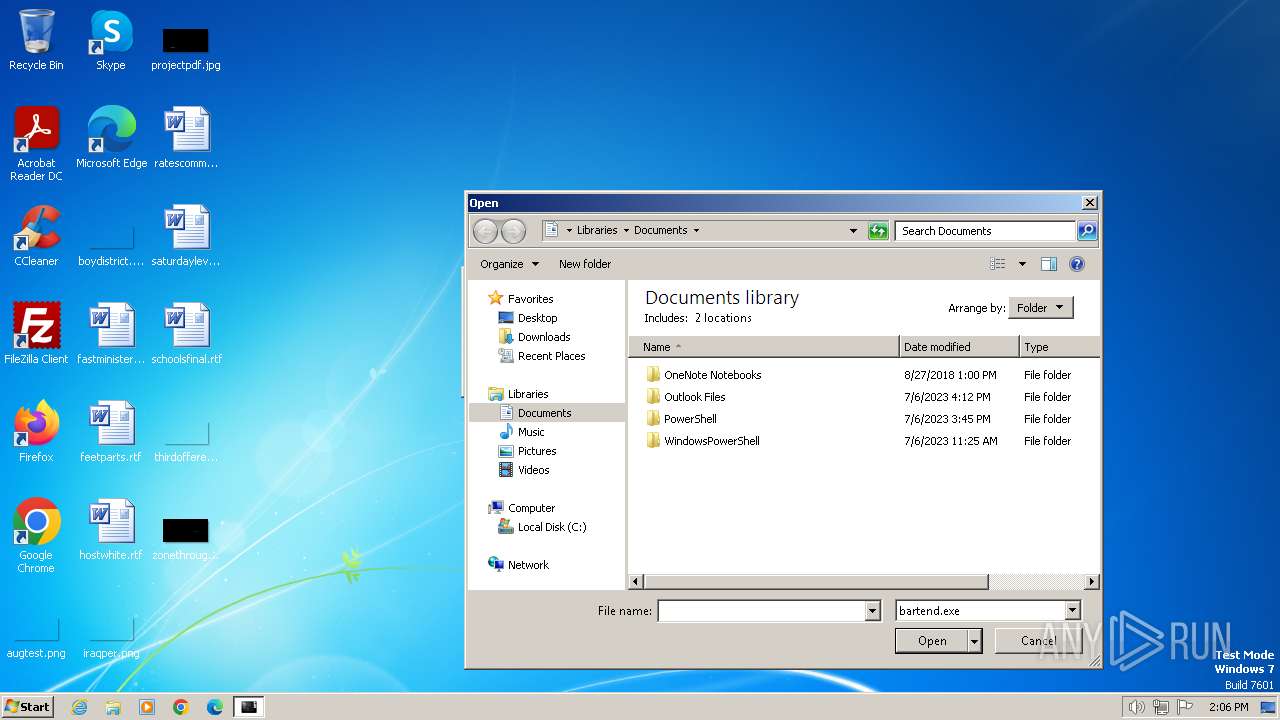Sort by Date modified column
Image resolution: width=1280 pixels, height=720 pixels.
pyautogui.click(x=959, y=347)
